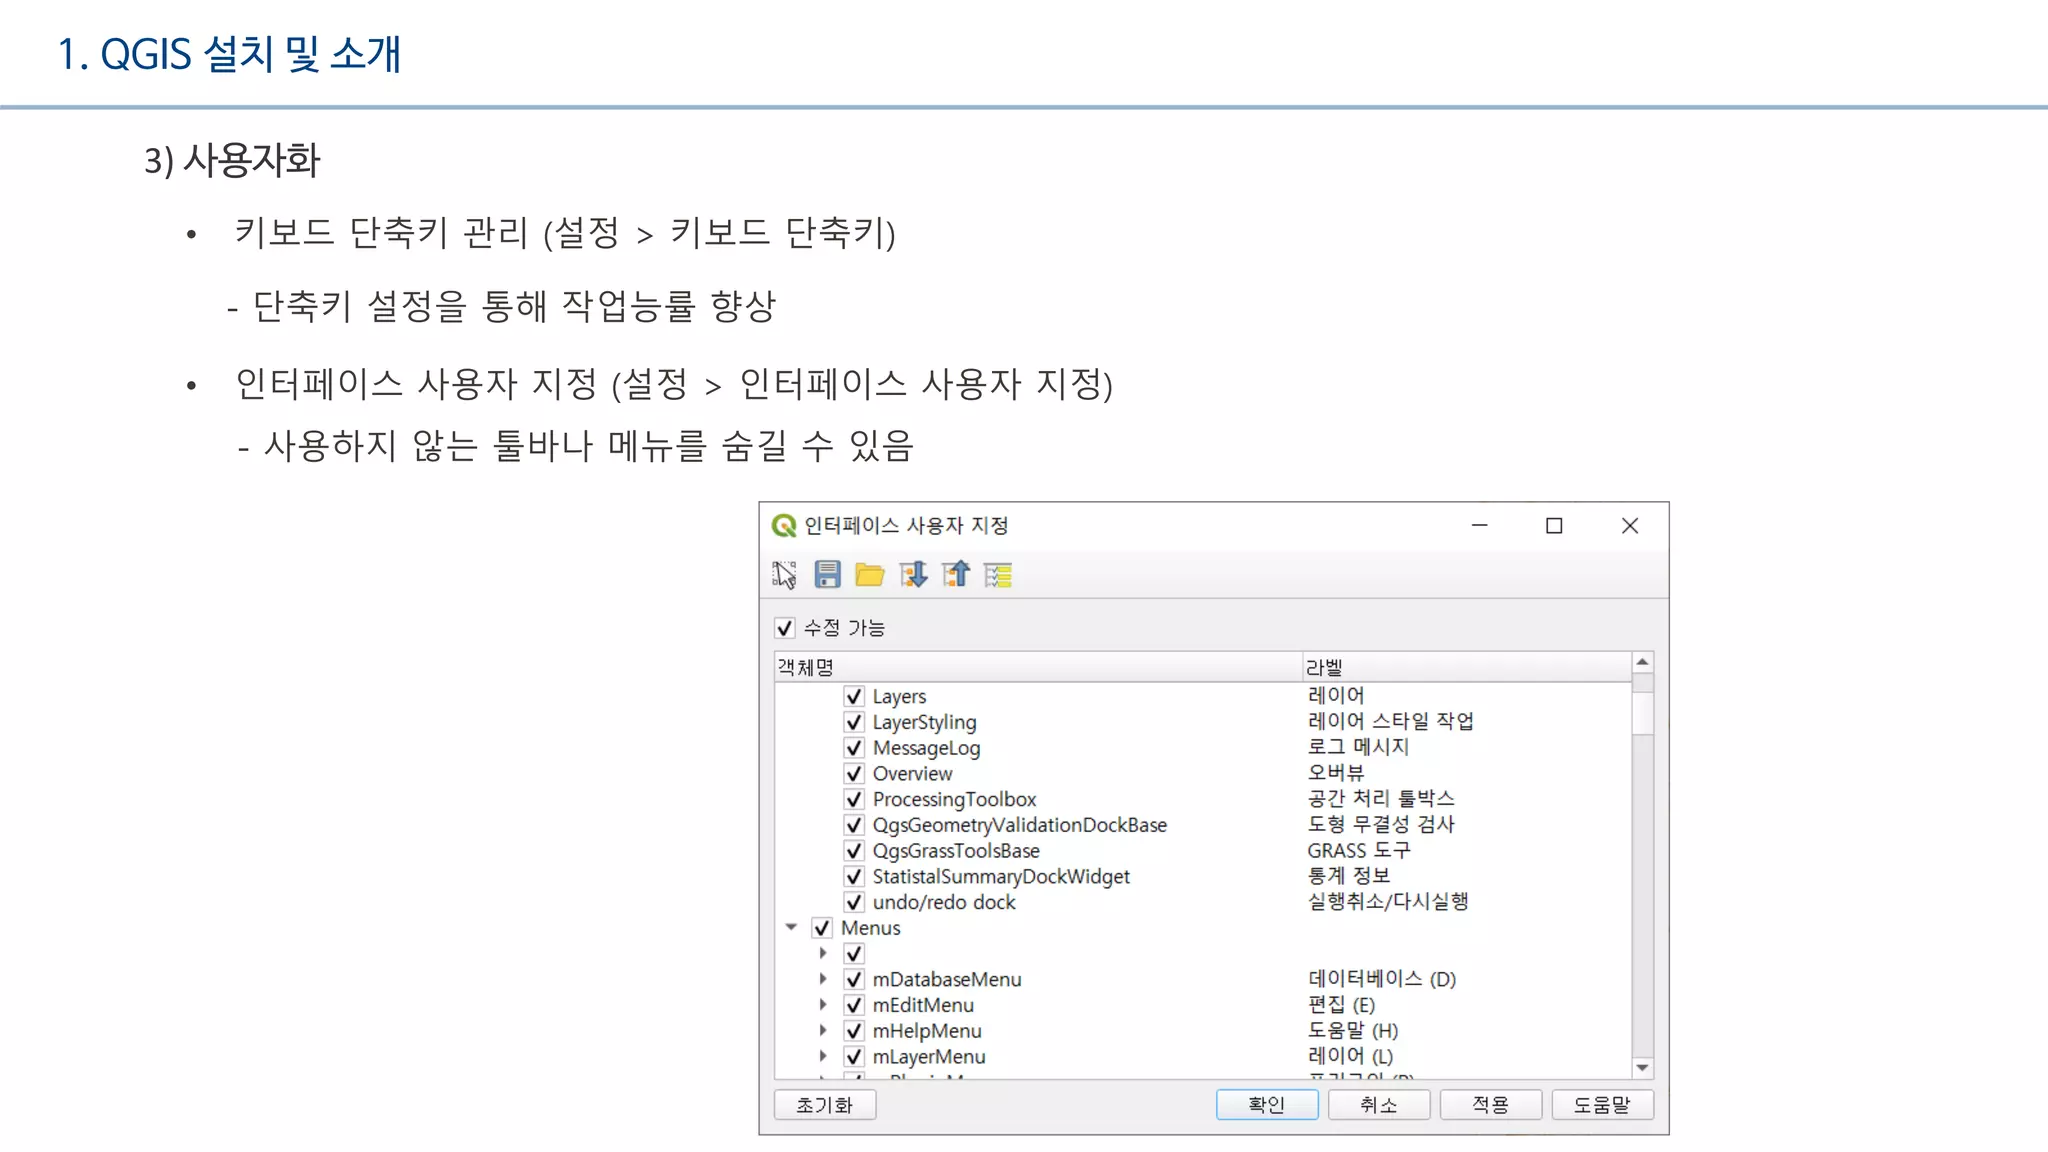Image resolution: width=2048 pixels, height=1152 pixels.
Task: Click the label cell GRASS 도구
Action: [1359, 850]
